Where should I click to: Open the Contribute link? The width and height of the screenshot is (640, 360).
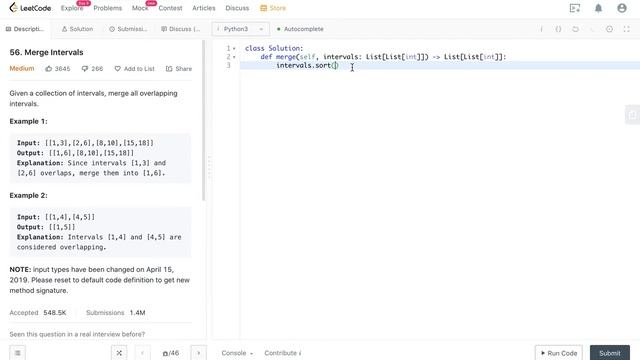point(283,353)
